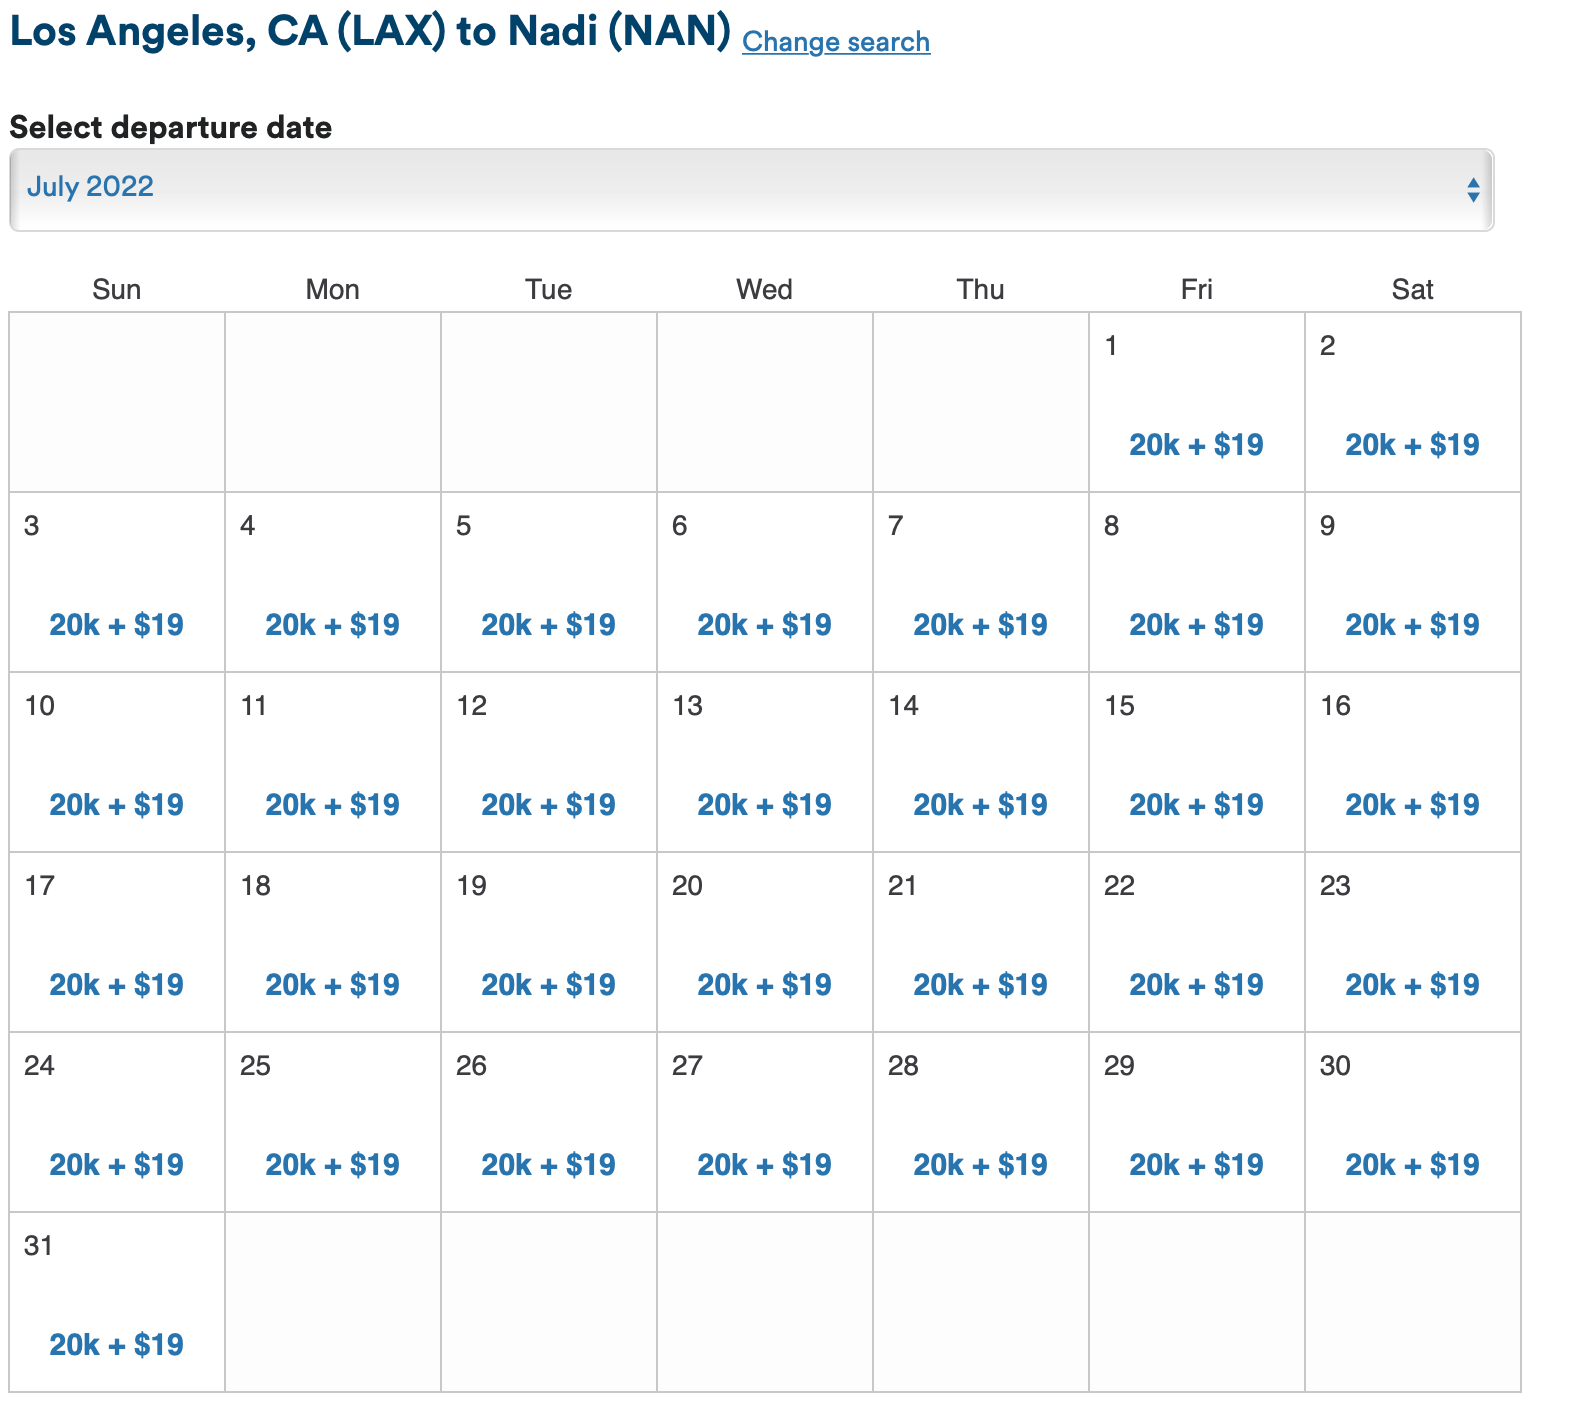Click the 20k + $19 fare on July 27
Screen dimensions: 1572x1424
click(x=764, y=1165)
